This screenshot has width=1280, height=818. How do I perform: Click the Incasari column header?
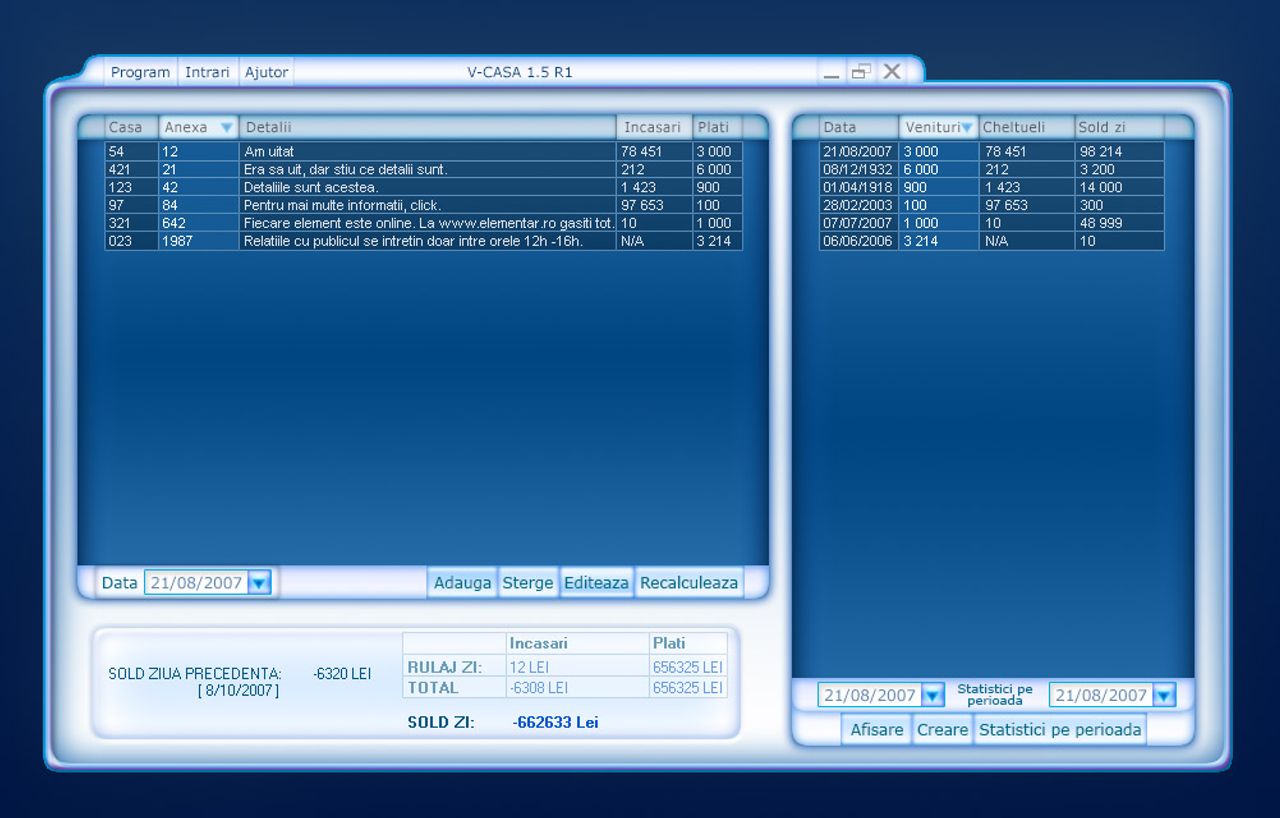651,127
